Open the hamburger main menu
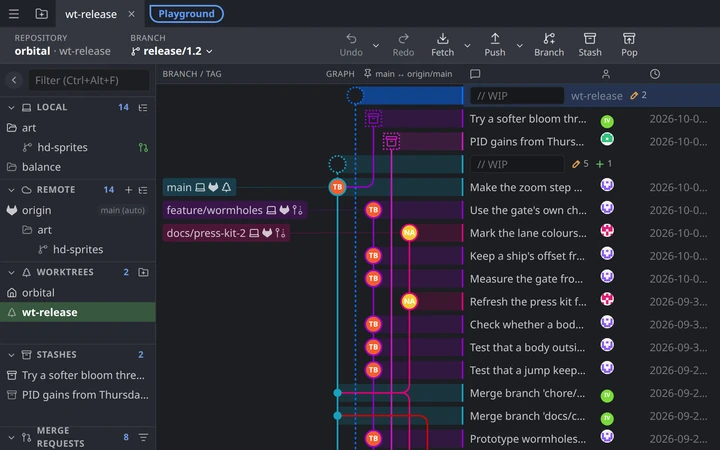The image size is (720, 450). (x=14, y=14)
